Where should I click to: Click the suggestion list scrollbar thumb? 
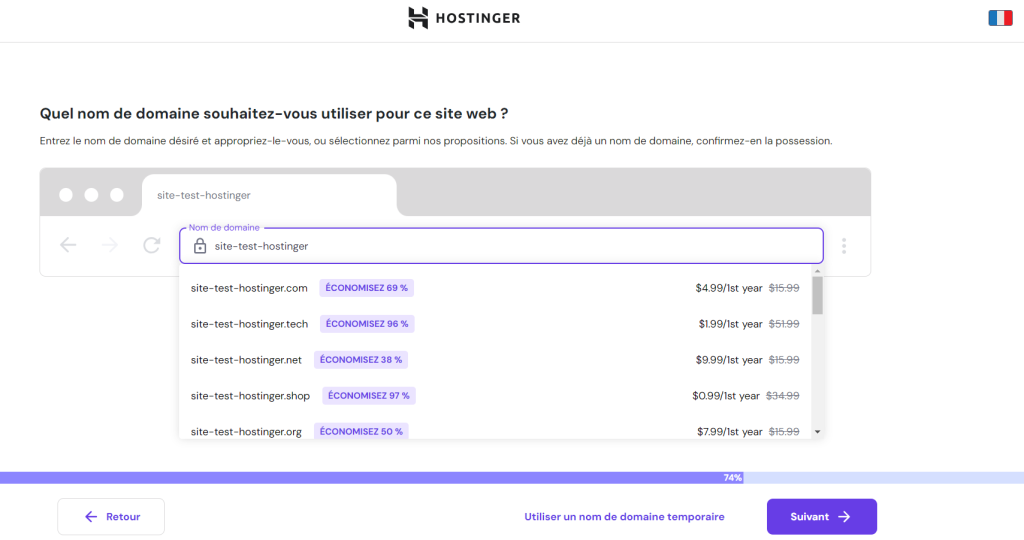pos(817,295)
